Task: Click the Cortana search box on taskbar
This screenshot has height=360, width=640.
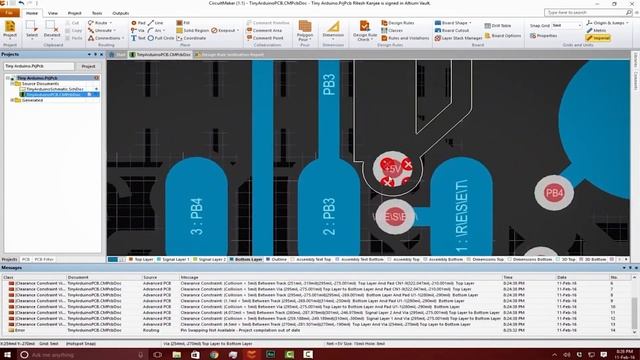Action: (82, 354)
